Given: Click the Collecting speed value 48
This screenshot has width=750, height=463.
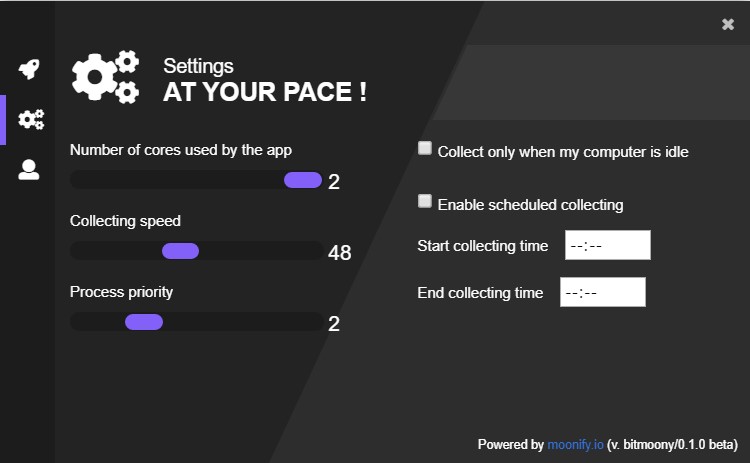Looking at the screenshot, I should point(340,253).
